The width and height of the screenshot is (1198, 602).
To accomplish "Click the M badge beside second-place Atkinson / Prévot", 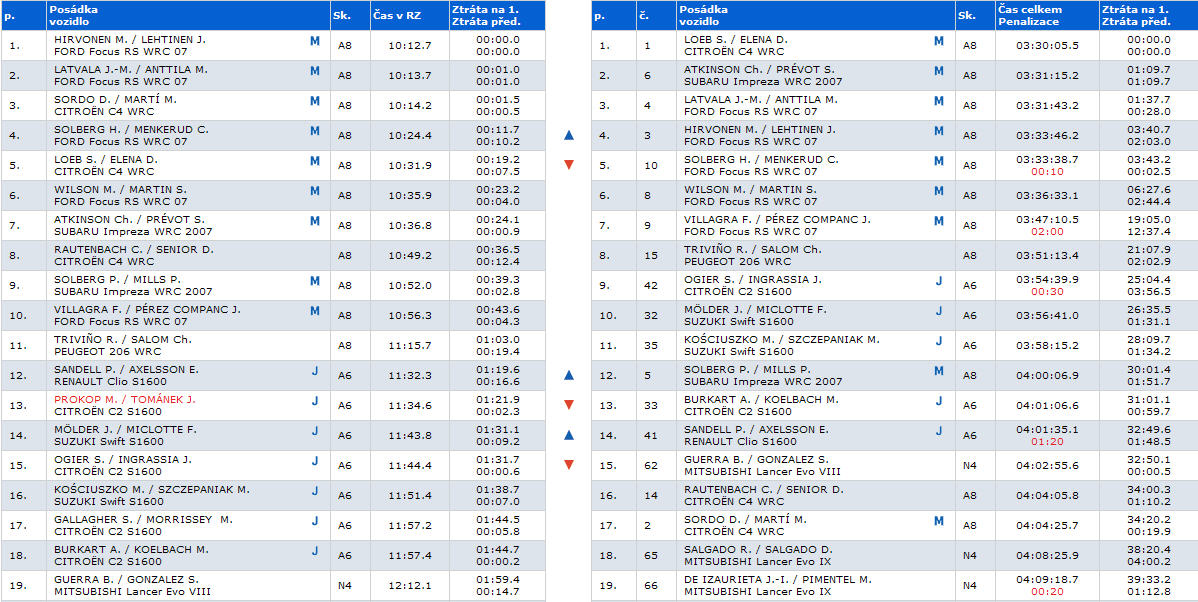I will click(x=938, y=71).
